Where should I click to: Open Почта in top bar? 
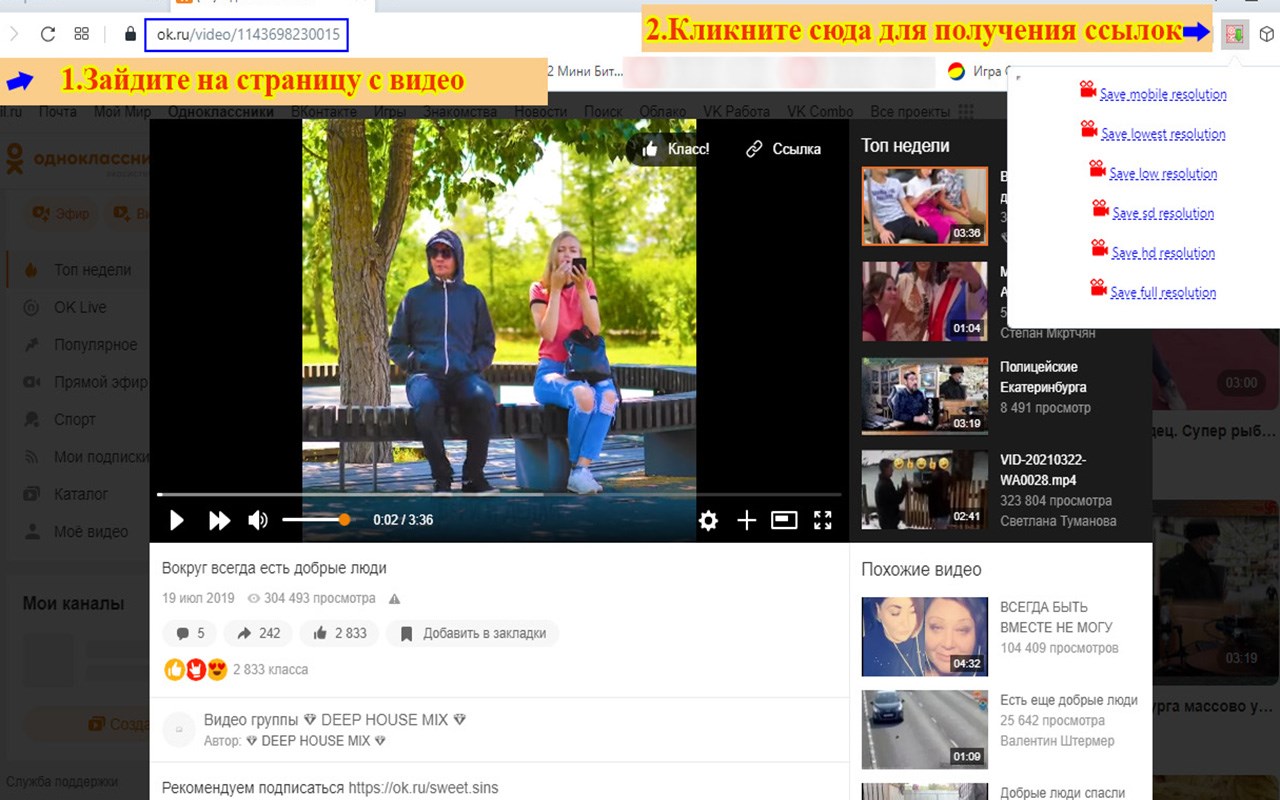tap(58, 112)
